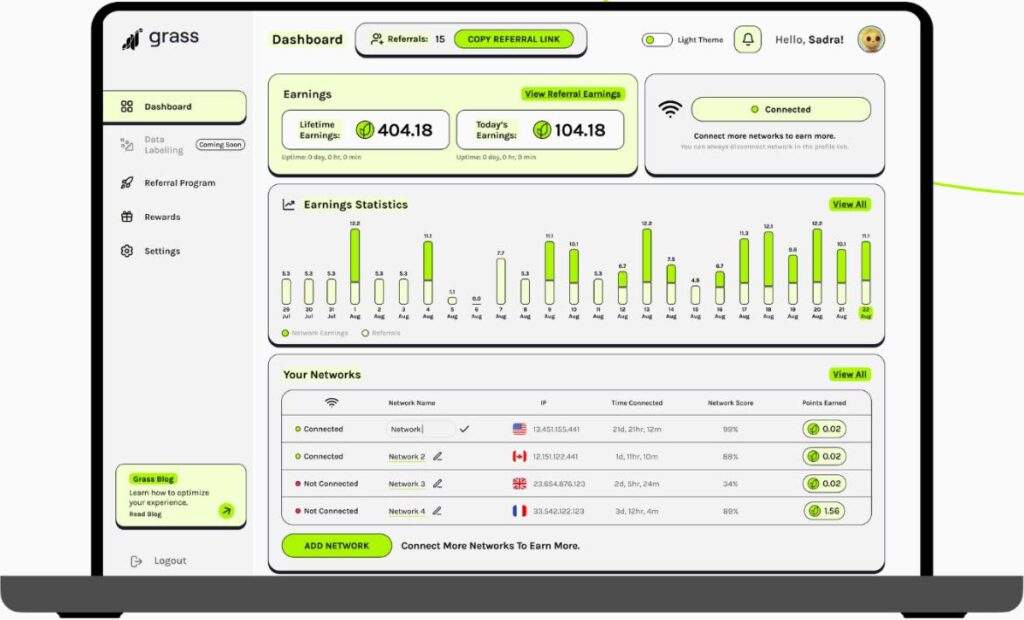Image resolution: width=1024 pixels, height=620 pixels.
Task: Open the Referral Program sidebar item
Action: coord(168,183)
